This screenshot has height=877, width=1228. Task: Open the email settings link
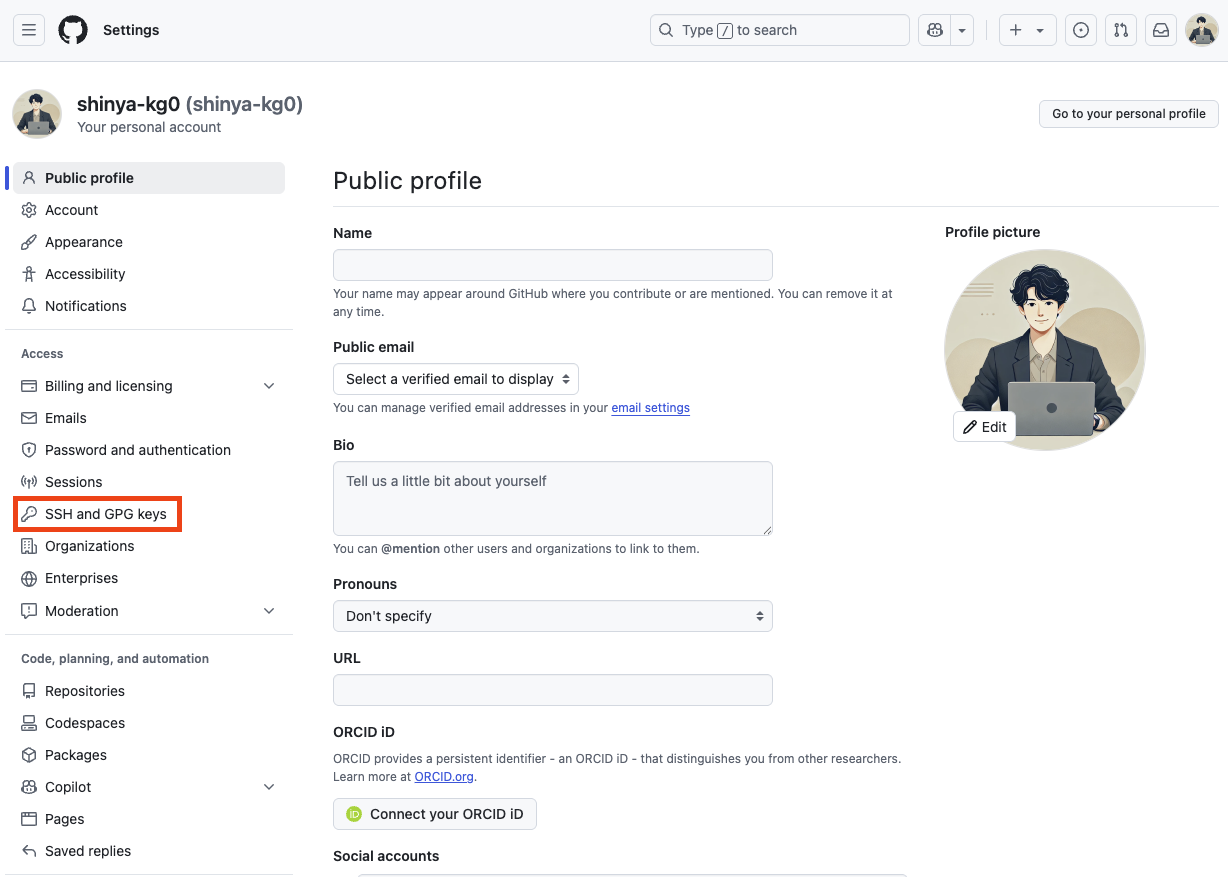coord(650,407)
